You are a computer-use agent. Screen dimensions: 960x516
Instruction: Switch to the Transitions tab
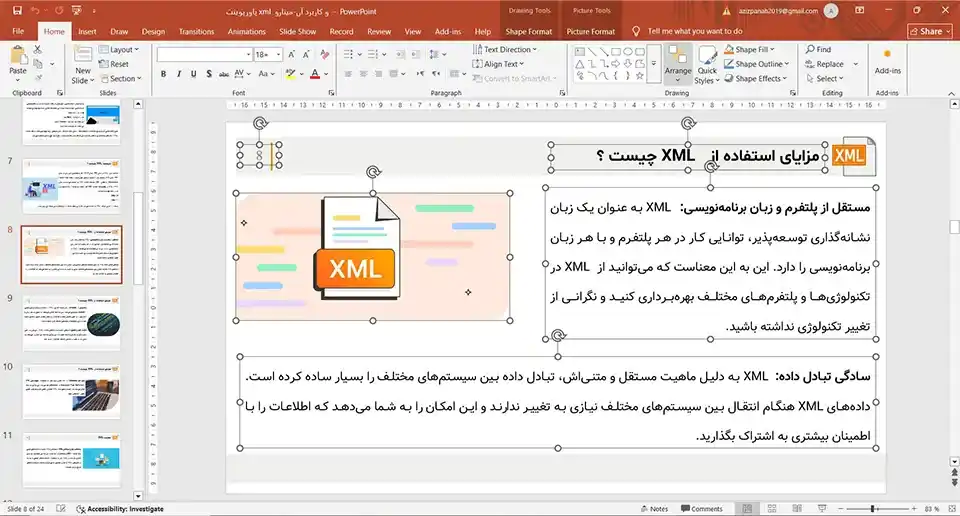197,31
